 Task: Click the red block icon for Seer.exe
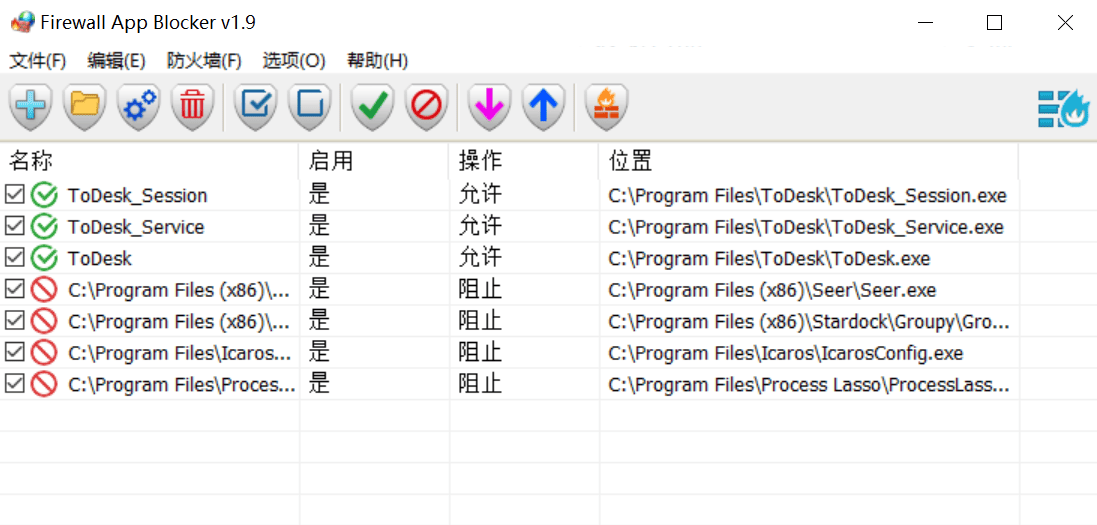[44, 290]
